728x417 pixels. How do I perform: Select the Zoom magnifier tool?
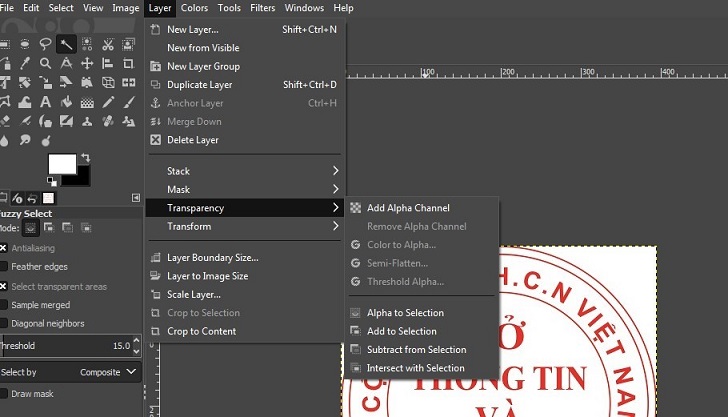46,63
